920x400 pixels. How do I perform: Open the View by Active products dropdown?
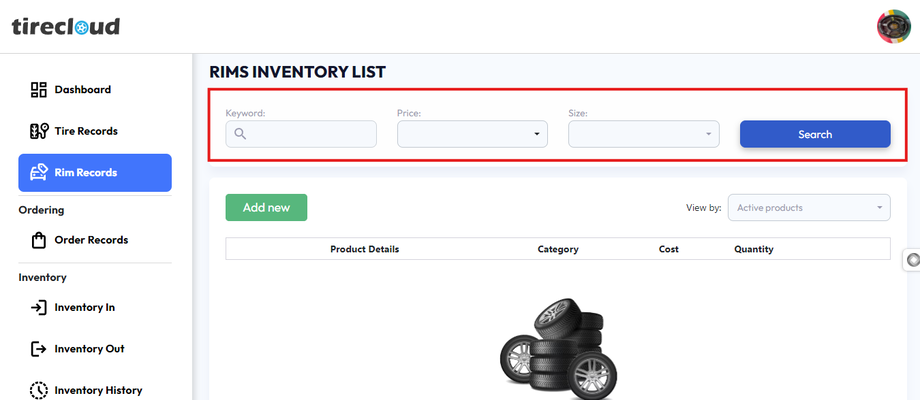point(809,208)
